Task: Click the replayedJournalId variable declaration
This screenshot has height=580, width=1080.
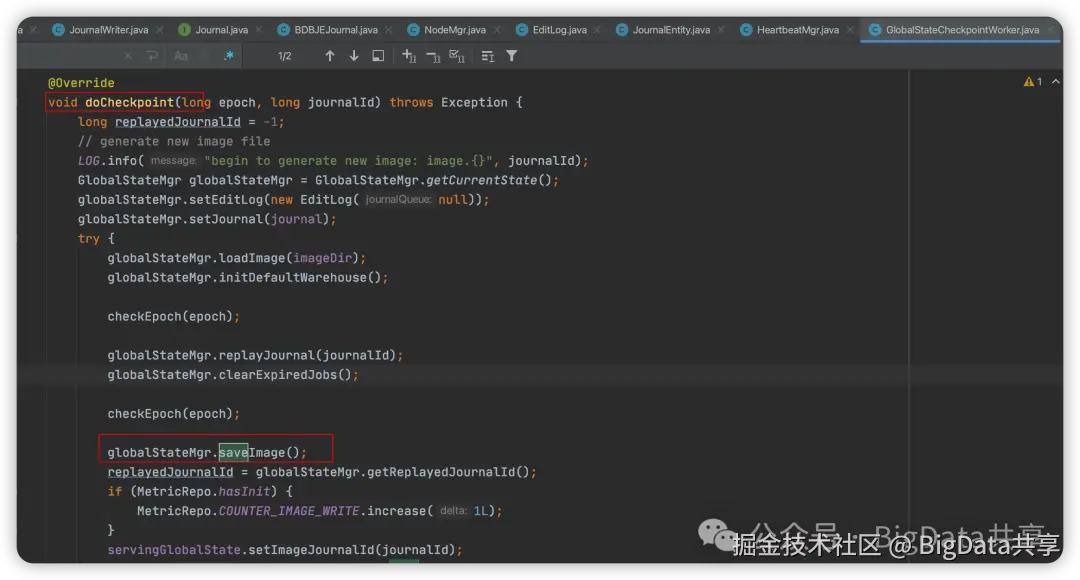Action: [x=178, y=122]
